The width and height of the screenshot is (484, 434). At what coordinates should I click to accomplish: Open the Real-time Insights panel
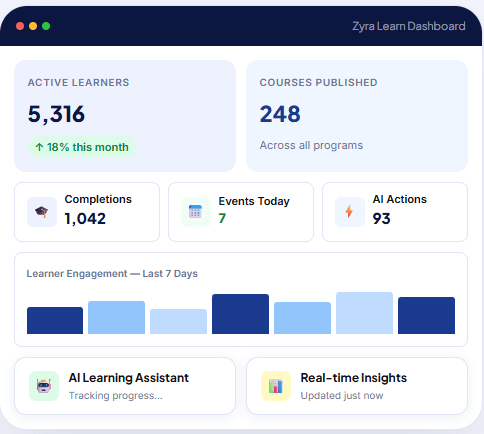[357, 386]
